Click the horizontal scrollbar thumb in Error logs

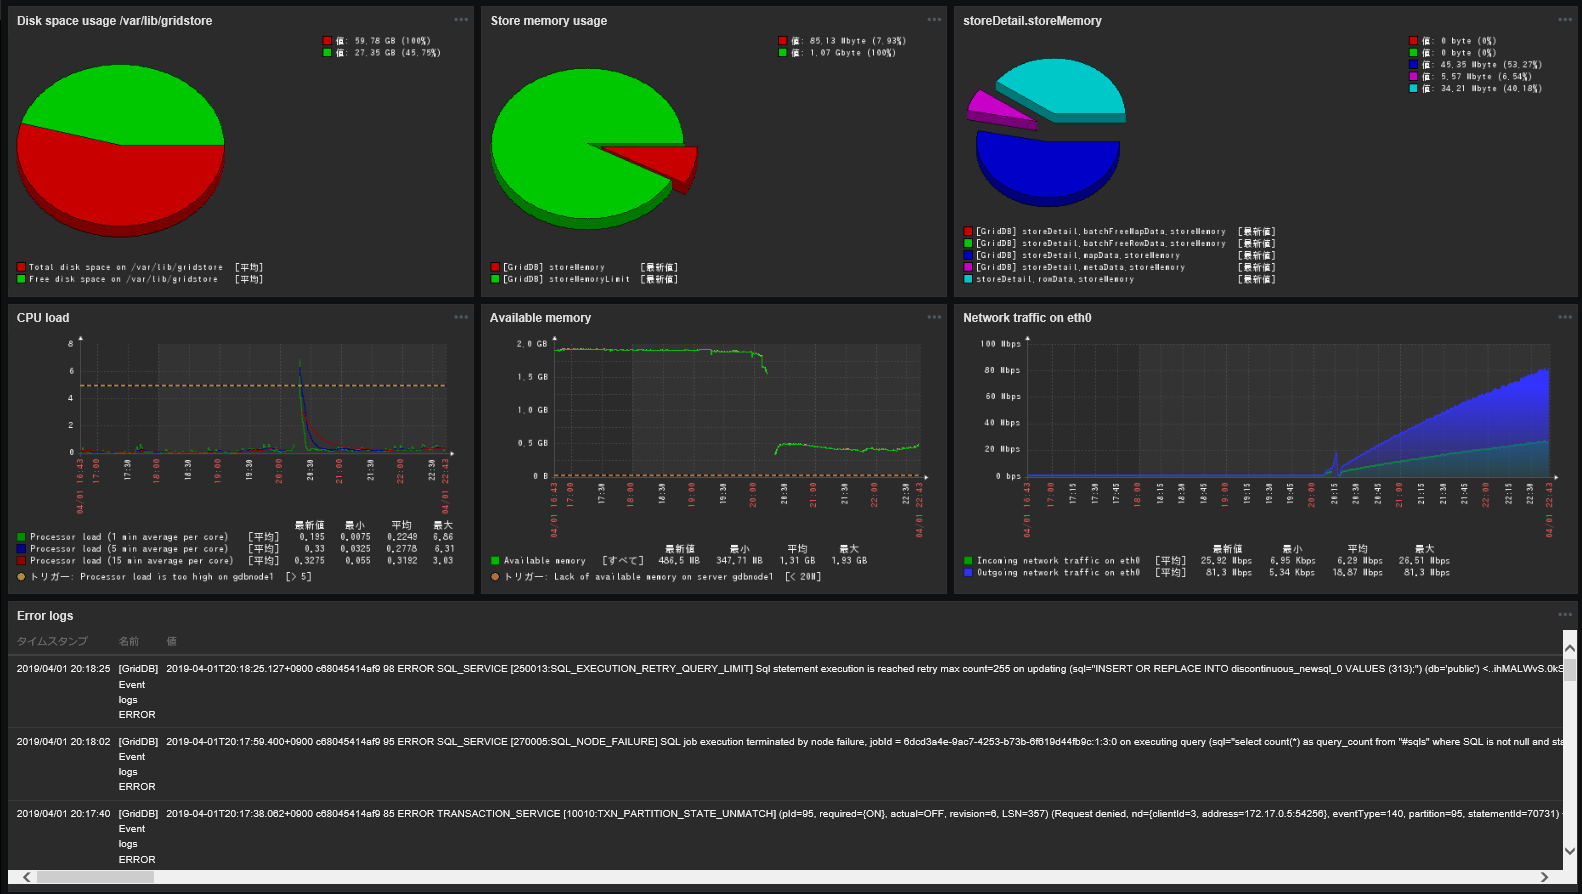click(x=95, y=877)
